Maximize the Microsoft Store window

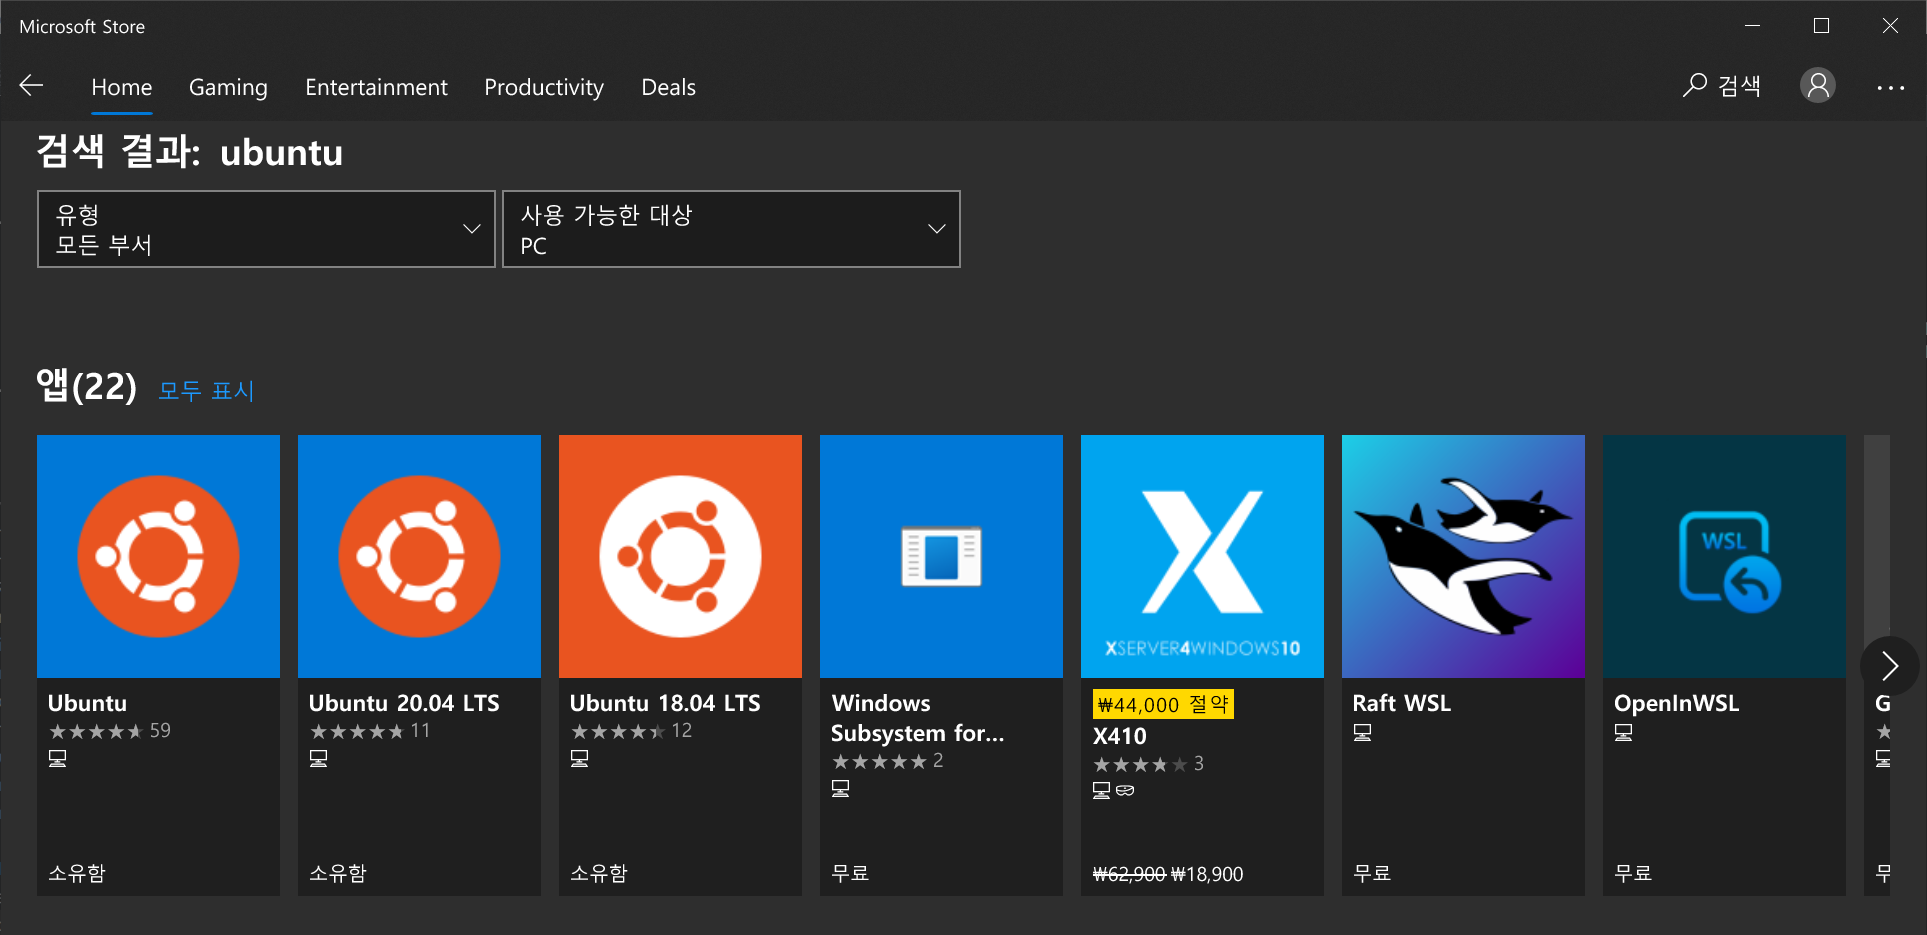click(x=1821, y=26)
